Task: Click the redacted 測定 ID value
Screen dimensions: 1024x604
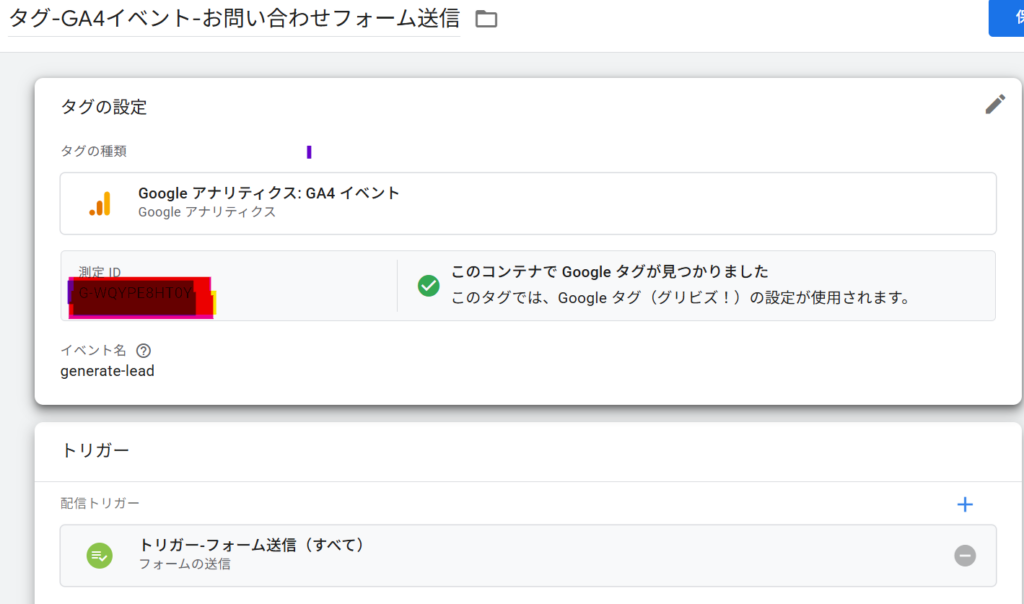Action: click(139, 297)
